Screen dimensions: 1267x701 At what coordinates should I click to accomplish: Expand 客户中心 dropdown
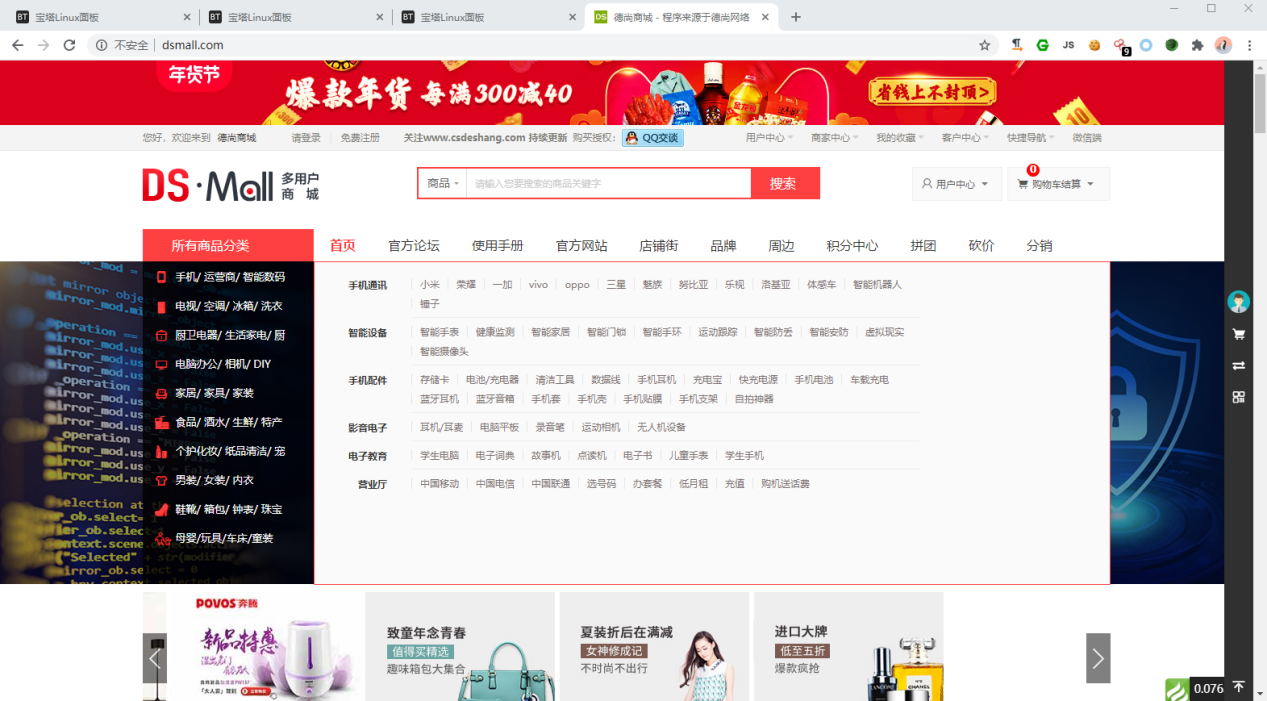(965, 138)
